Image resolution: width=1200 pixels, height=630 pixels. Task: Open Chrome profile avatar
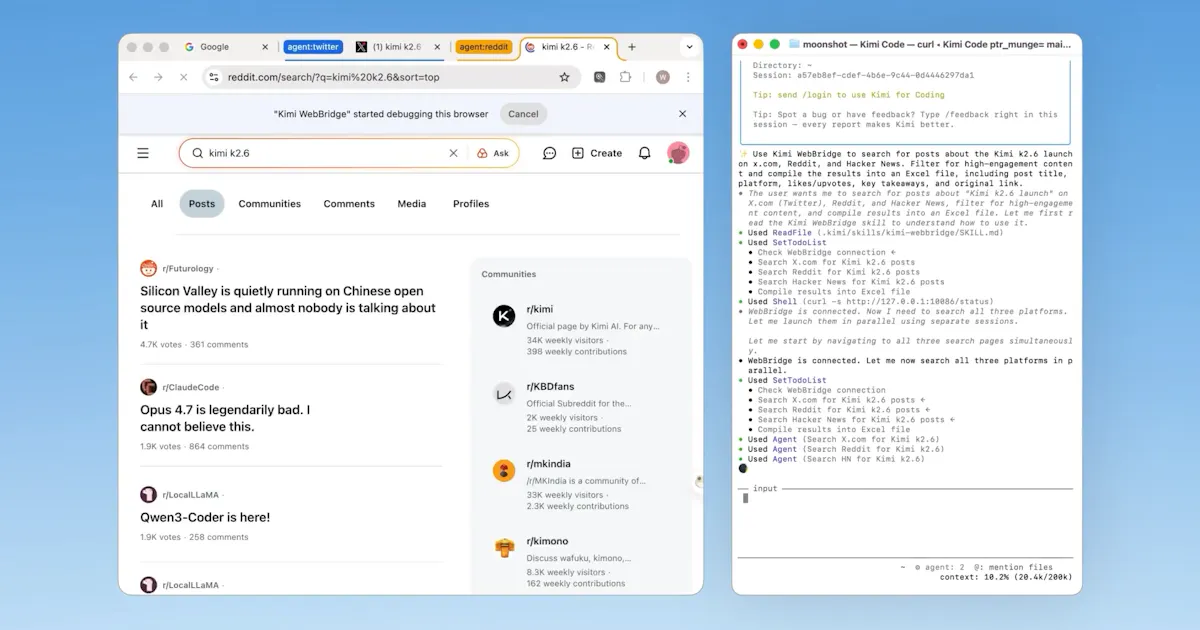point(662,77)
